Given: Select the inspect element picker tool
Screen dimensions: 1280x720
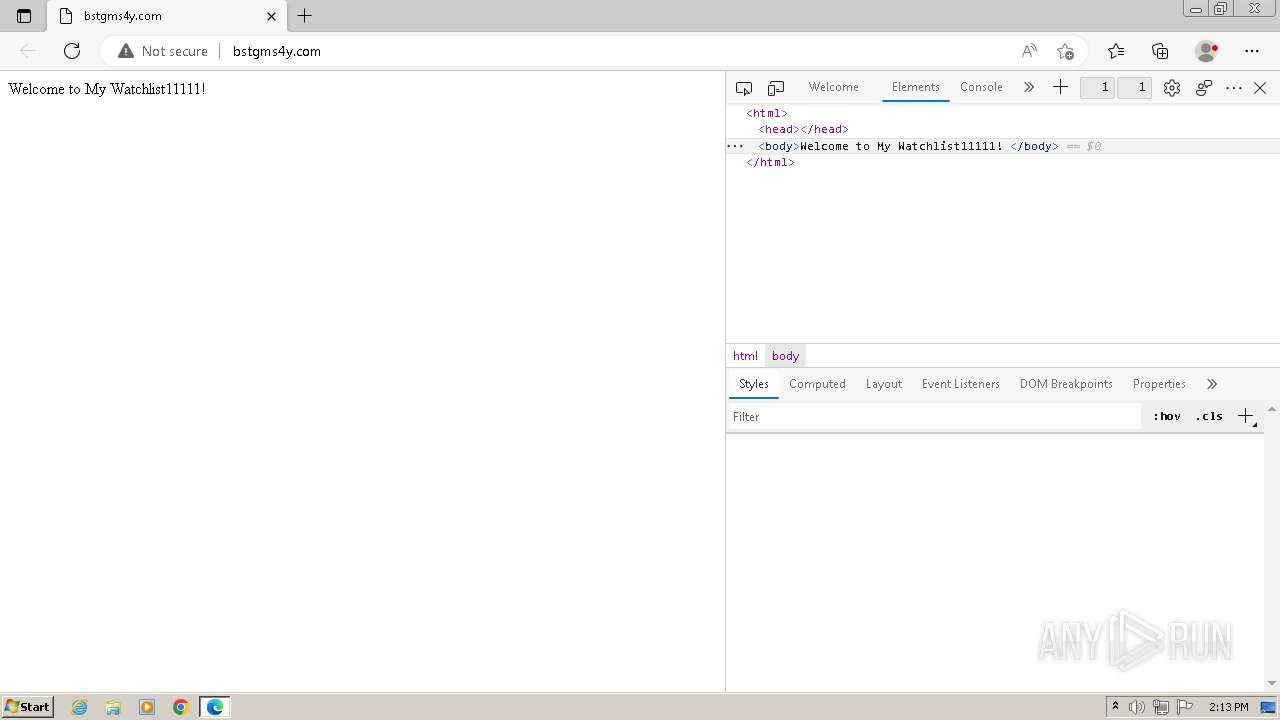Looking at the screenshot, I should pos(743,88).
